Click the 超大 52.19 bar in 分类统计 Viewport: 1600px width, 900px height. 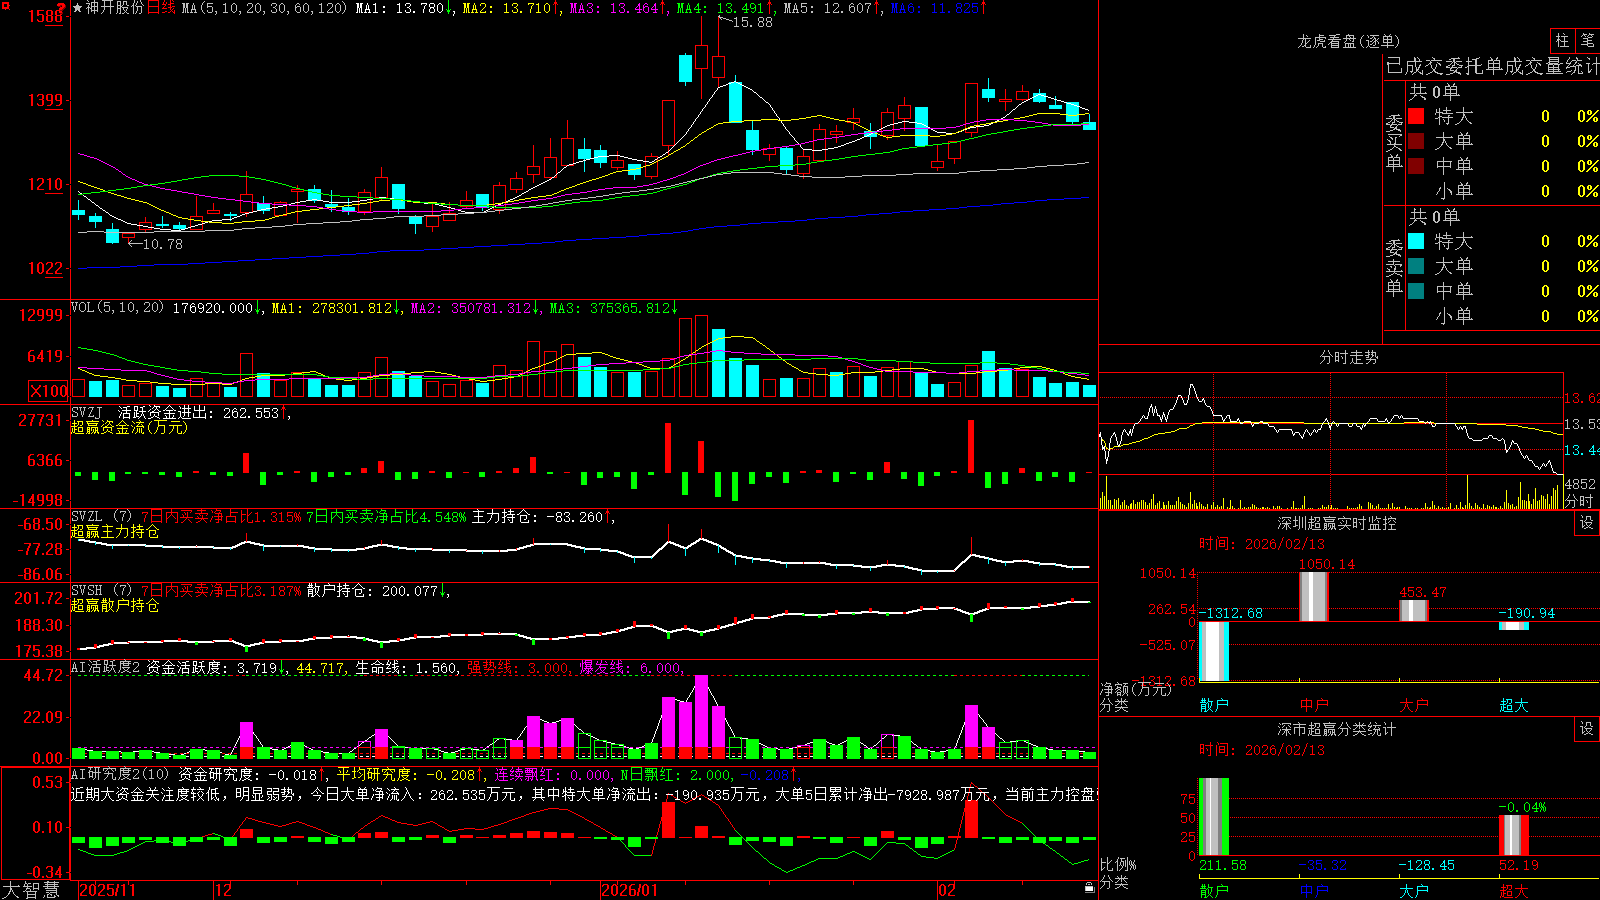(x=1514, y=835)
